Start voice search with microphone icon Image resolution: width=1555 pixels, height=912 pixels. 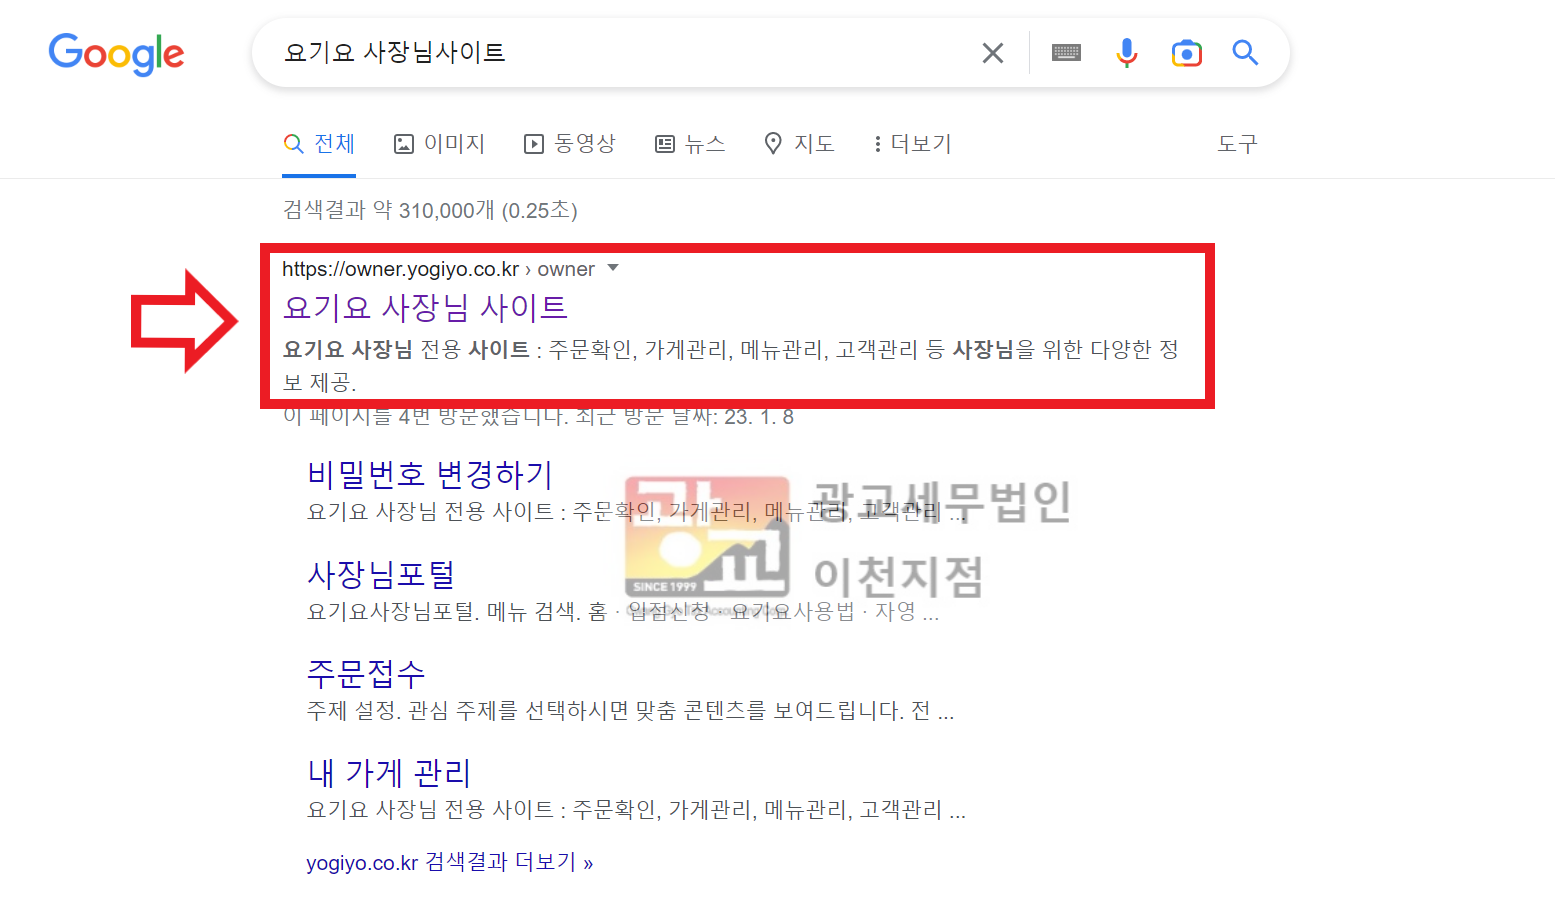[1127, 53]
